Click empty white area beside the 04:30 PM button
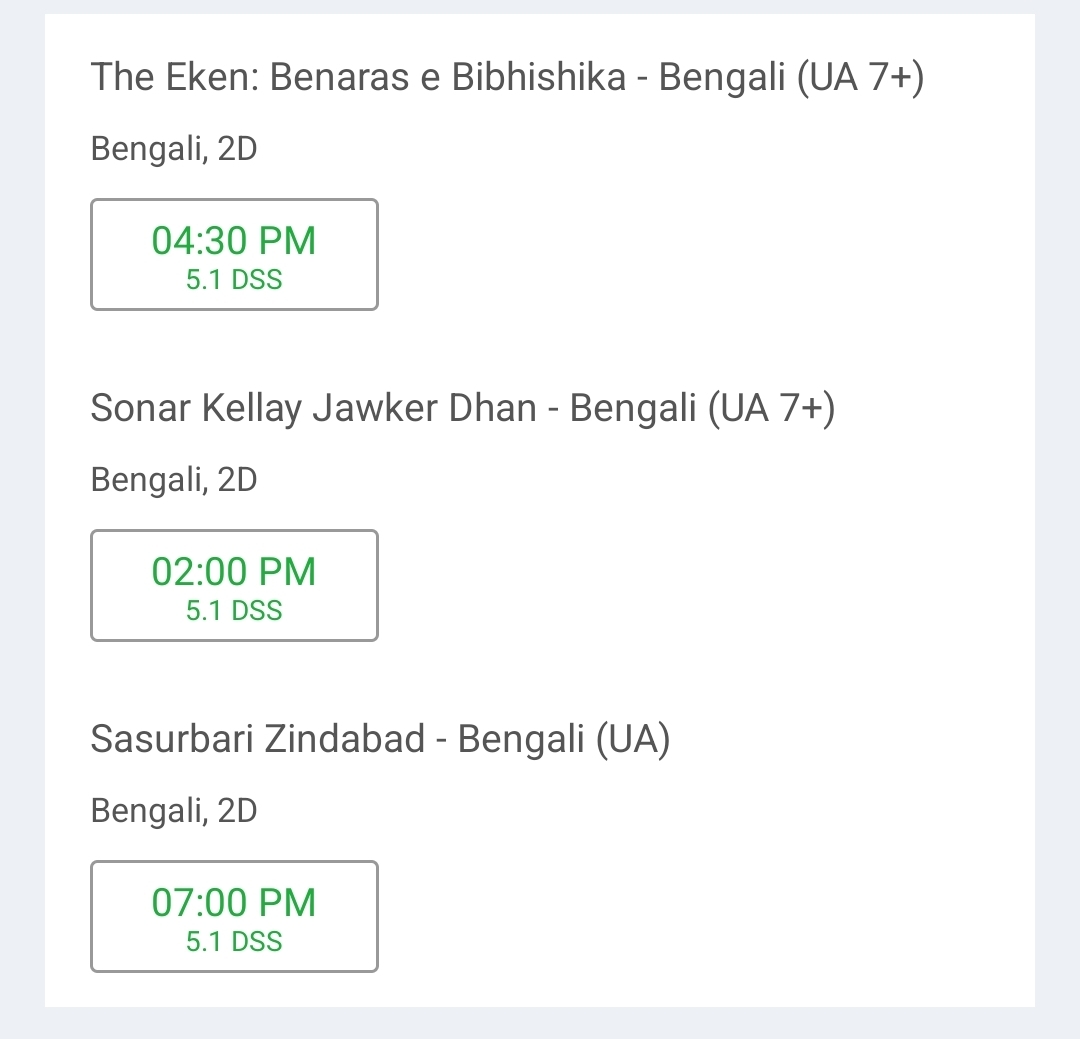The height and width of the screenshot is (1039, 1080). click(x=689, y=254)
